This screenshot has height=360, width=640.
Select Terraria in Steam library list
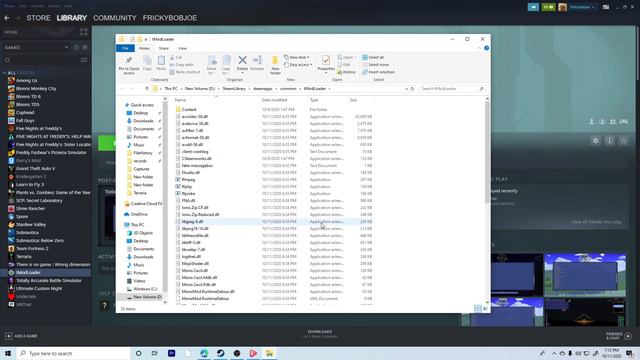point(24,257)
